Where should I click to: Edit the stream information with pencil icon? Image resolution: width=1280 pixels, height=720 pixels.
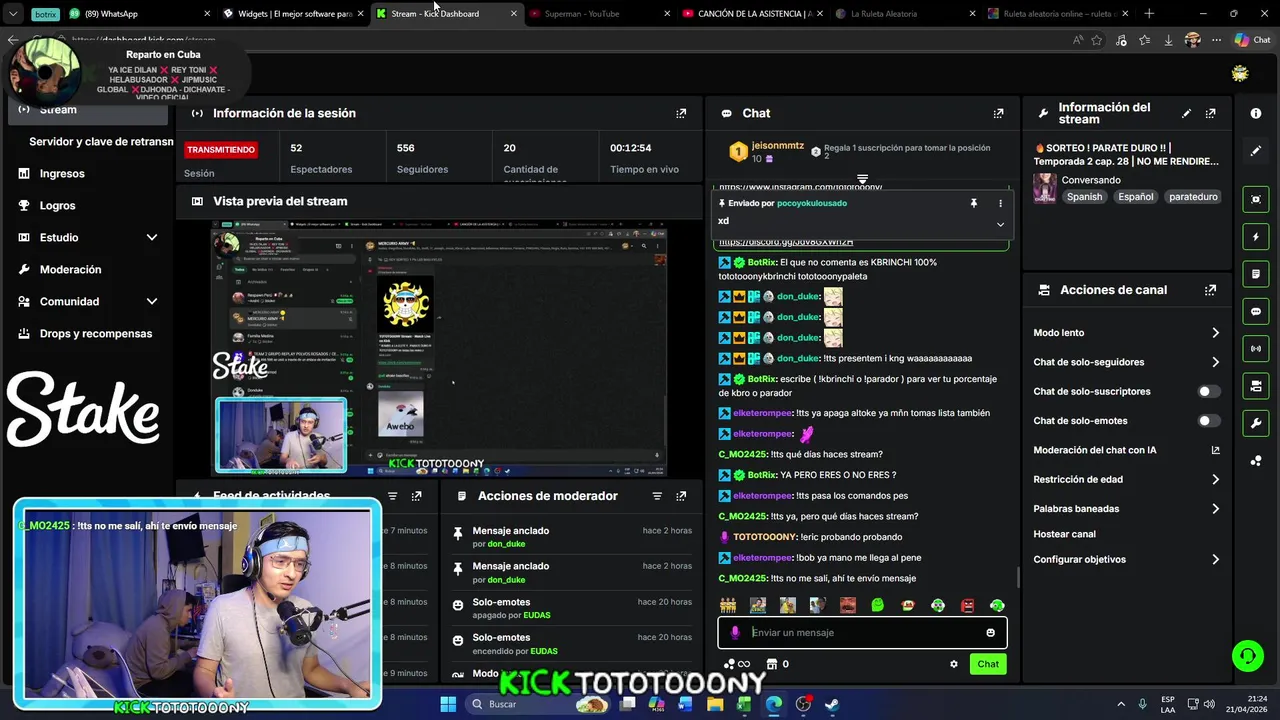(x=1186, y=113)
